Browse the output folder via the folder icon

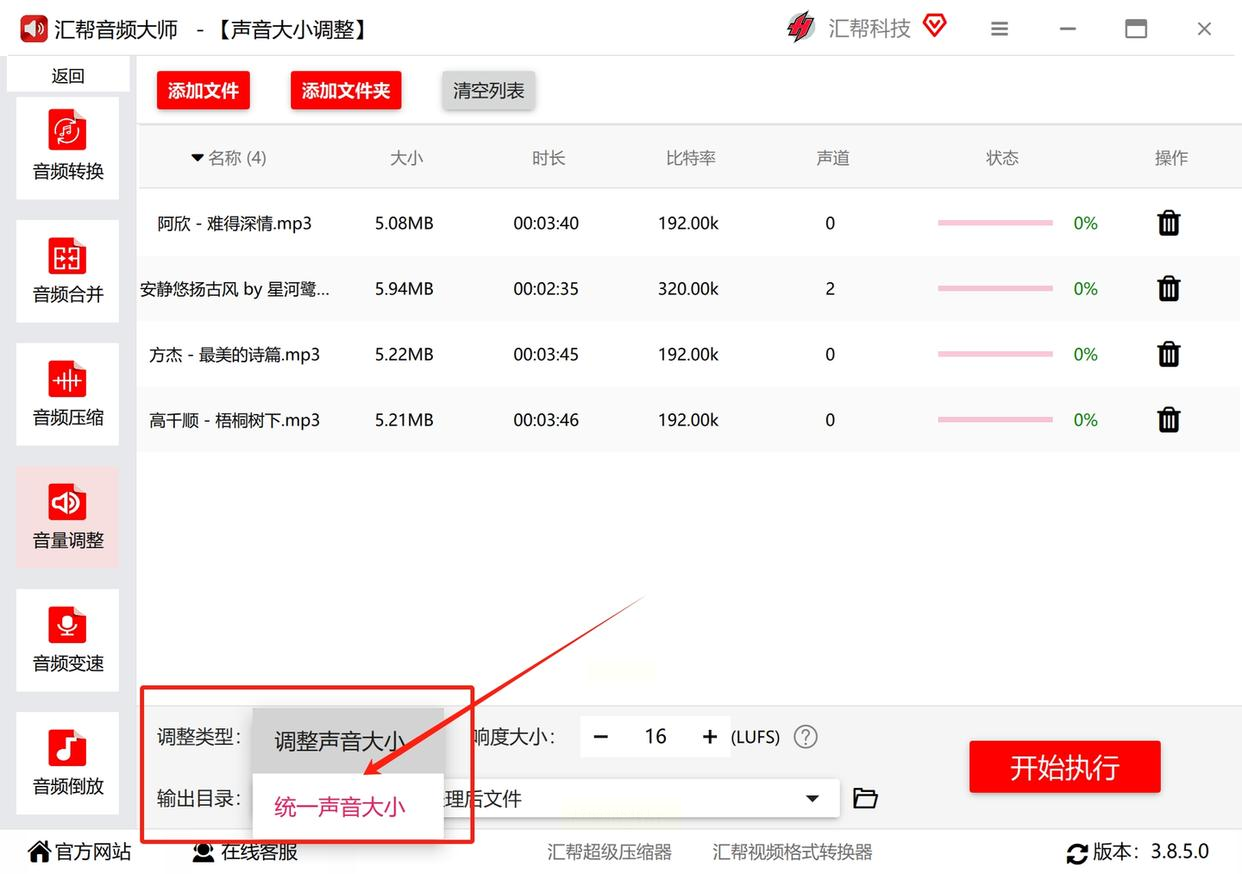[865, 798]
